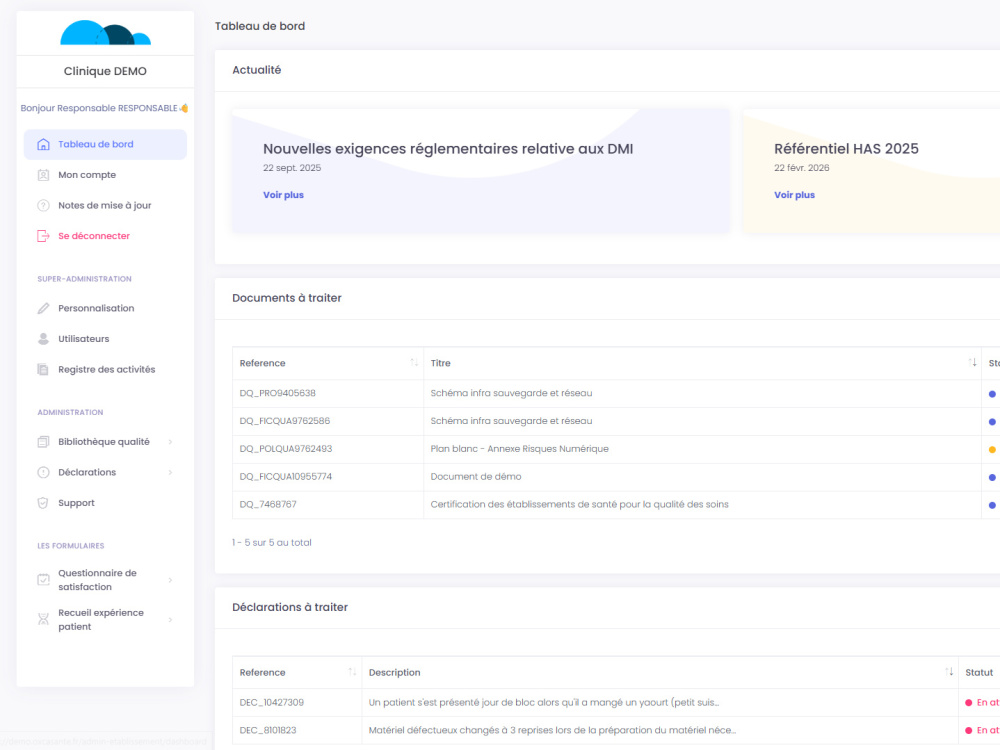The image size is (1000, 750).
Task: Select document reference DQ_7468767
Action: pos(268,504)
